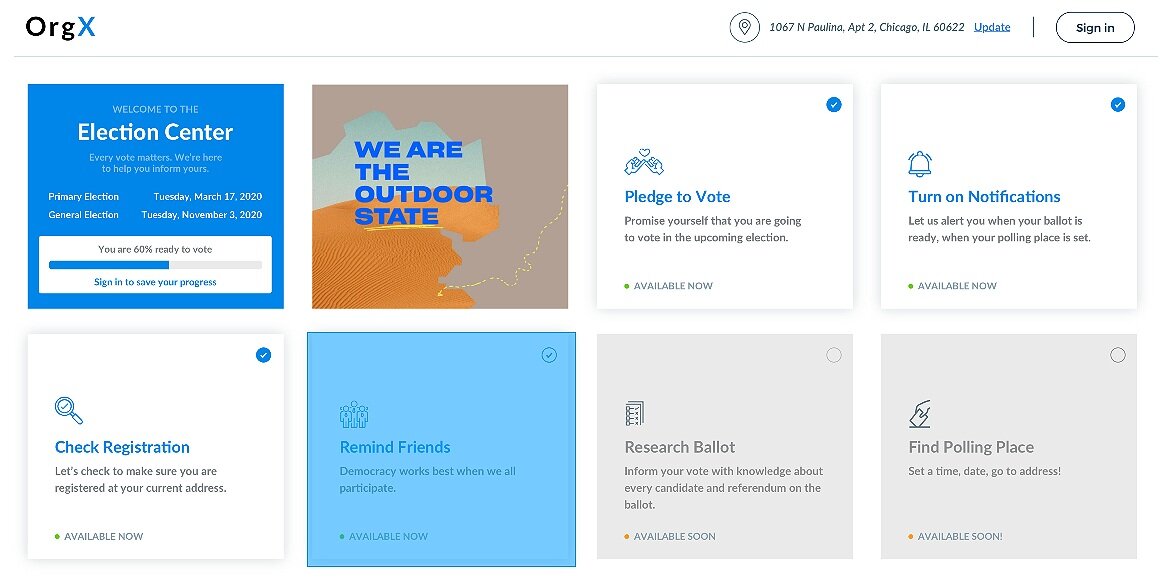Click 'You are 60% ready to vote' text

coord(156,250)
